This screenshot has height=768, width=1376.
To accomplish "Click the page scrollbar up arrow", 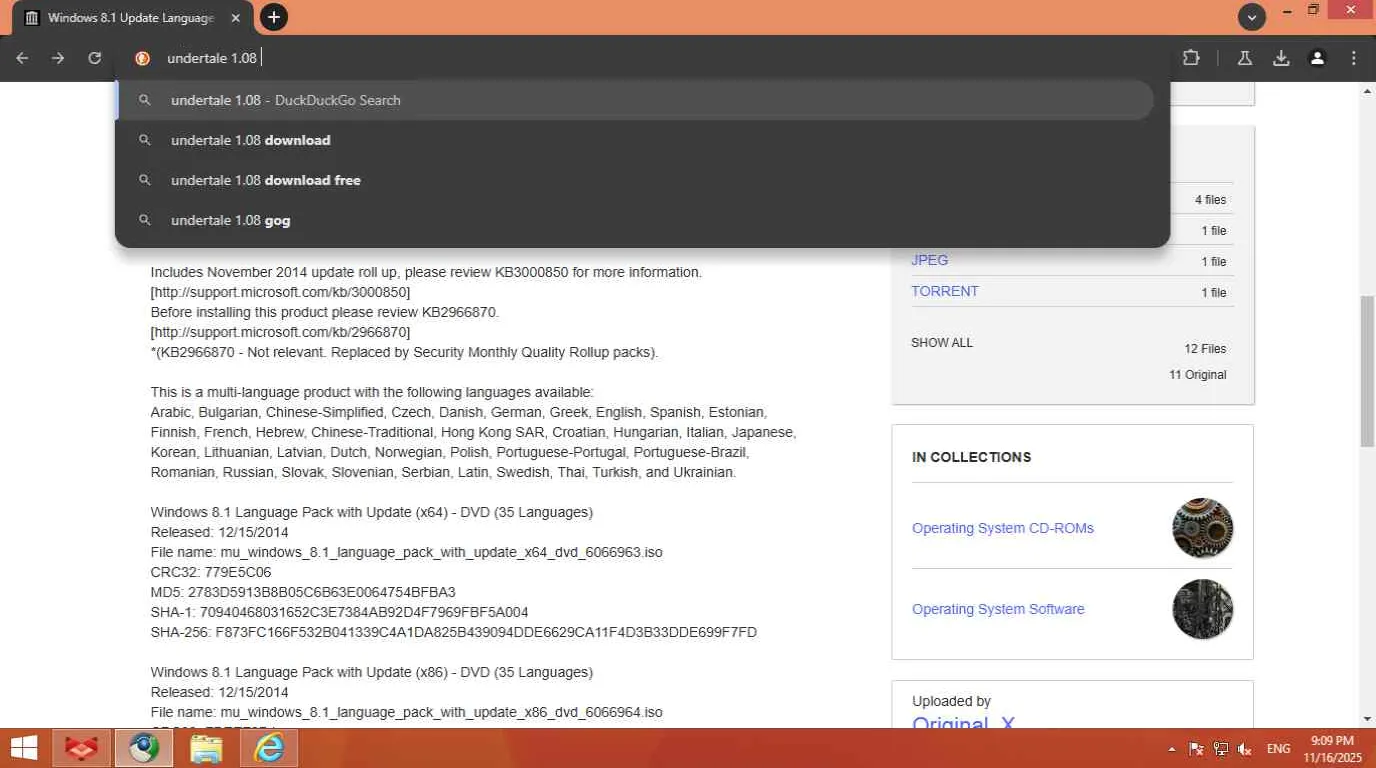I will [1367, 92].
